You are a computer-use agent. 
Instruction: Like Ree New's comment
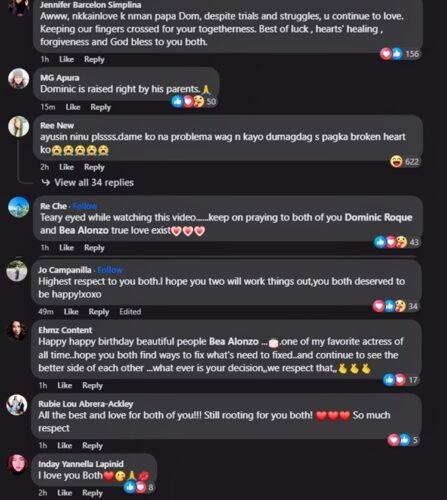click(66, 167)
